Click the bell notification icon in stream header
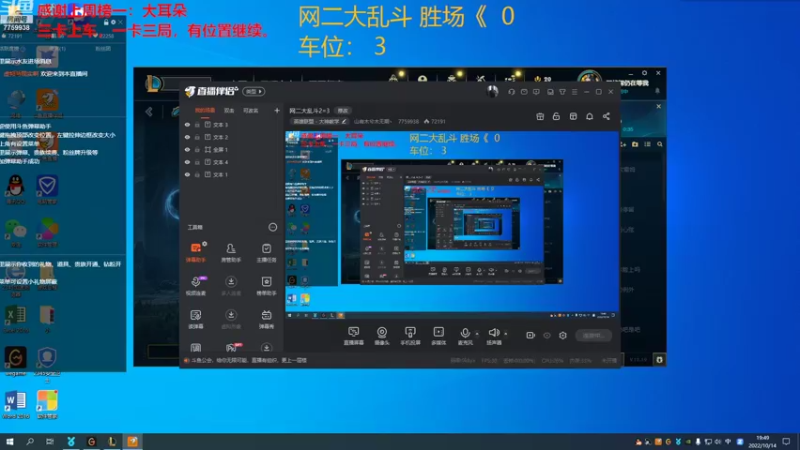The image size is (800, 450). point(589,116)
